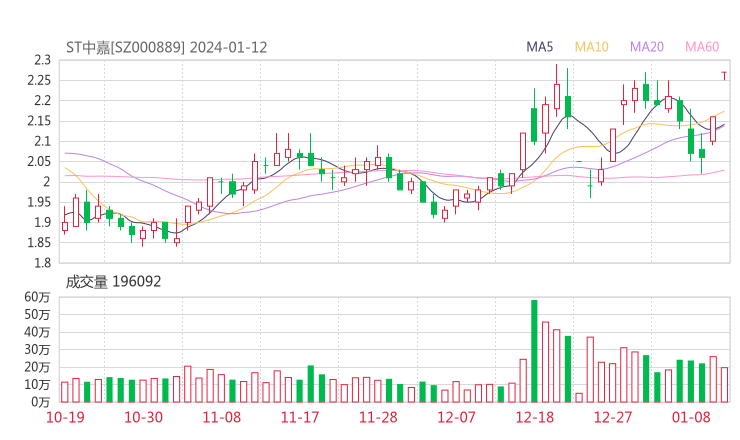Click the 2.3 price axis label
The height and width of the screenshot is (440, 740).
coord(42,60)
